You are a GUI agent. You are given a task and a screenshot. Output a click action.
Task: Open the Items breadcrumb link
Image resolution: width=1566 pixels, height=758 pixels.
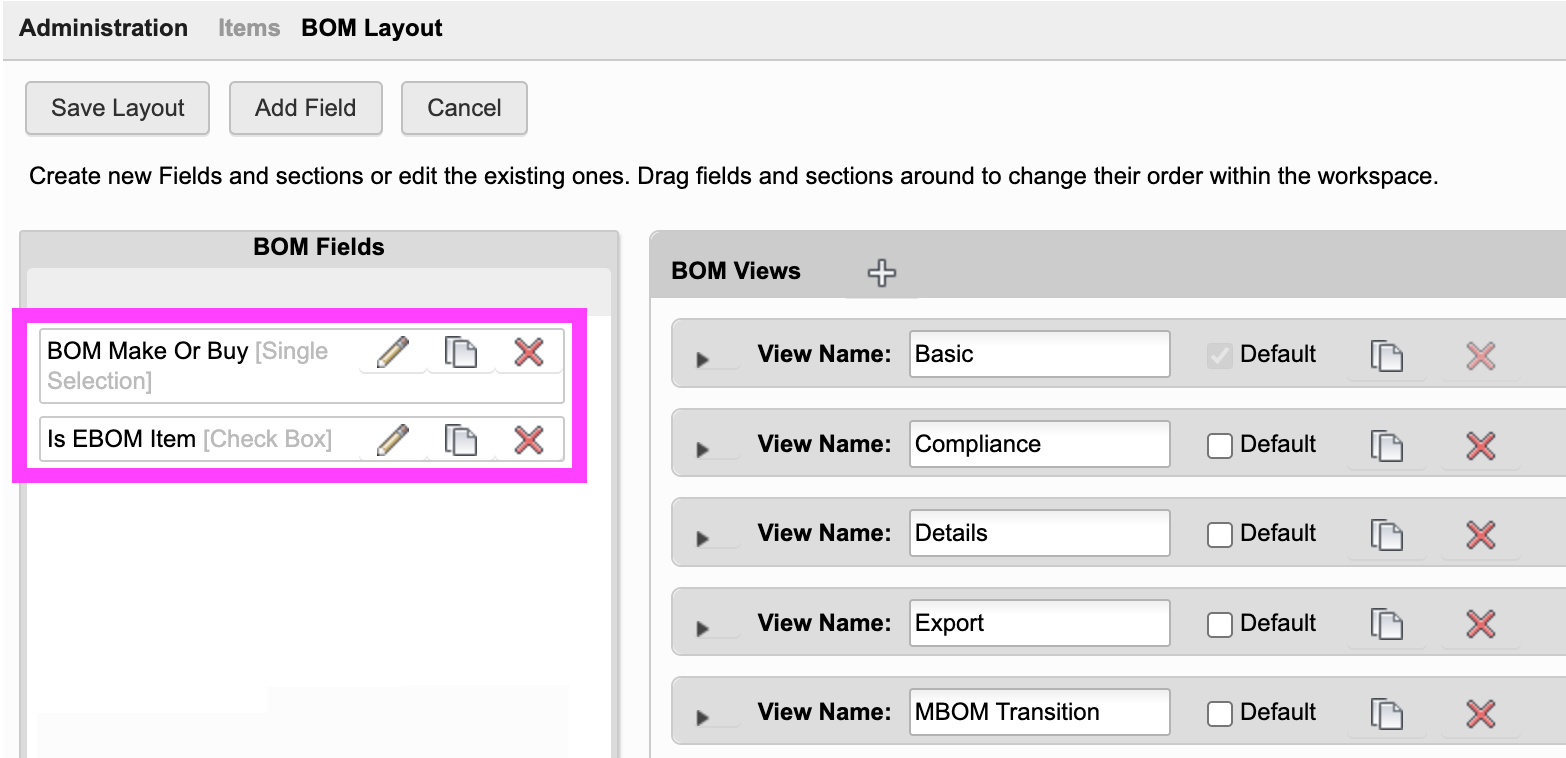(x=249, y=28)
